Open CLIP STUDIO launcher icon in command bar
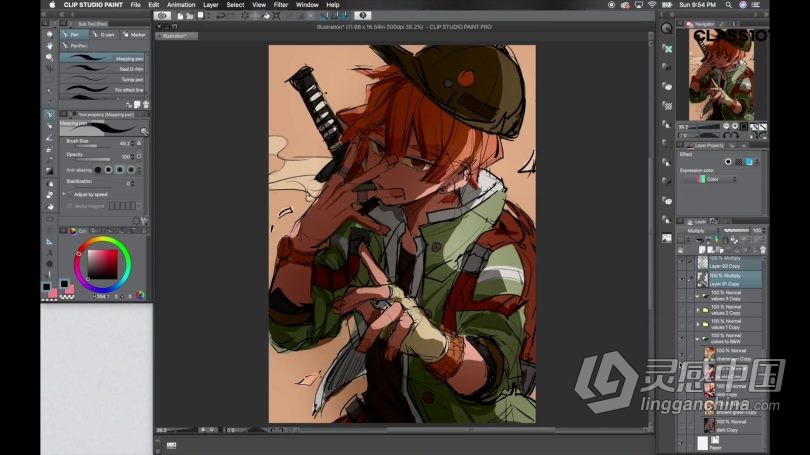This screenshot has height=455, width=810. pyautogui.click(x=162, y=15)
